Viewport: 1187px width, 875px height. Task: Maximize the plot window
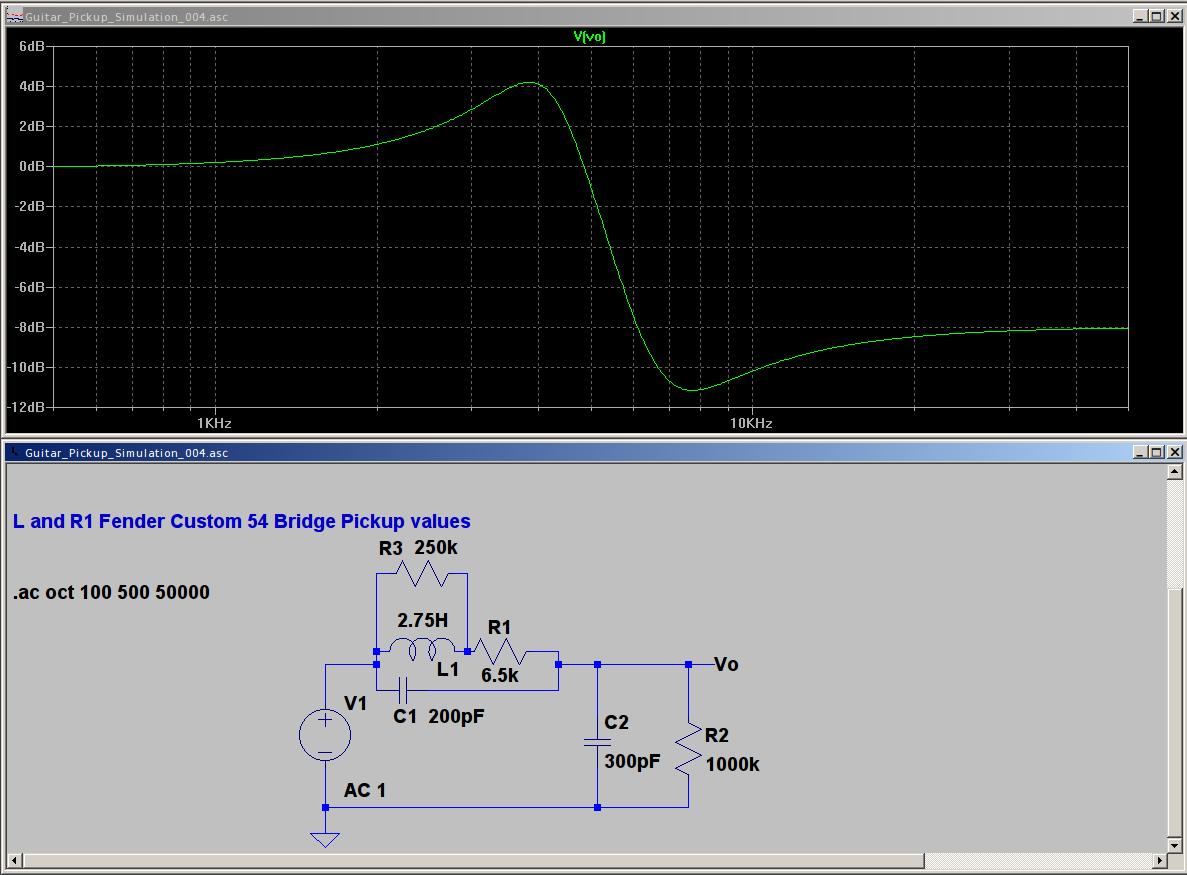[1157, 16]
